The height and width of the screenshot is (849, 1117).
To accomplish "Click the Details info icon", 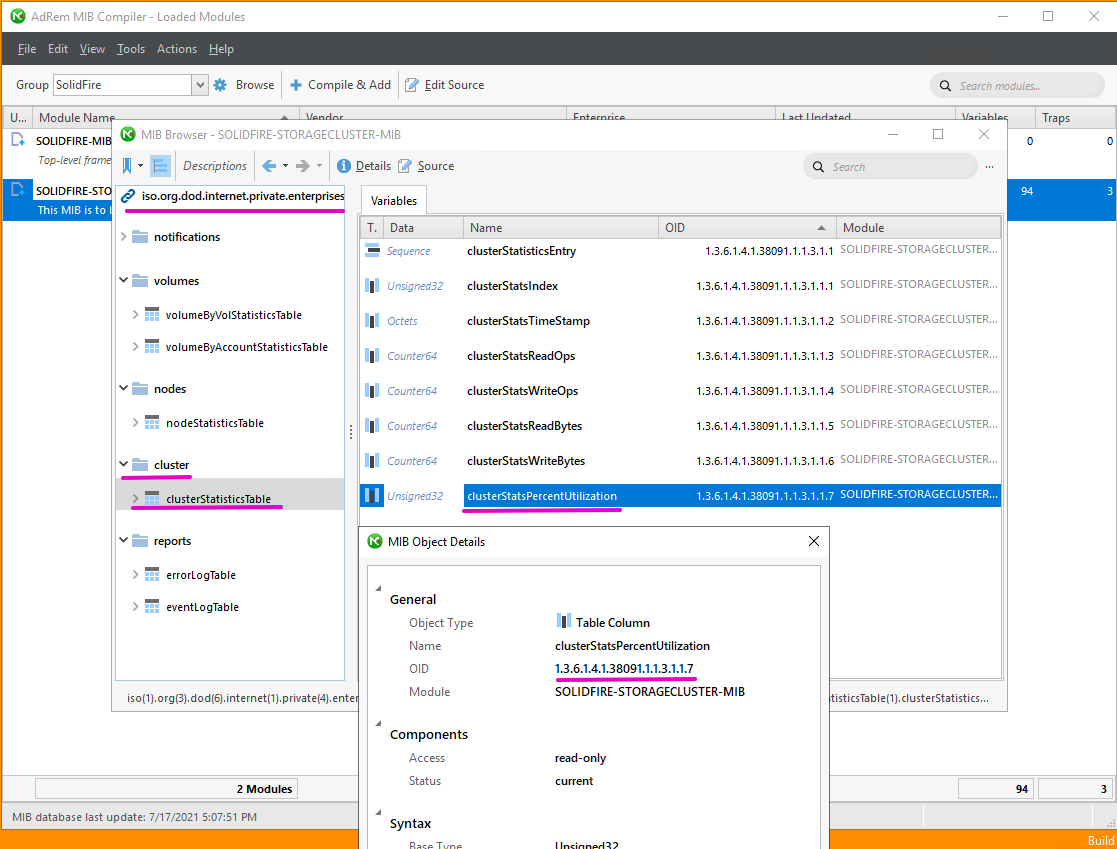I will click(x=343, y=166).
